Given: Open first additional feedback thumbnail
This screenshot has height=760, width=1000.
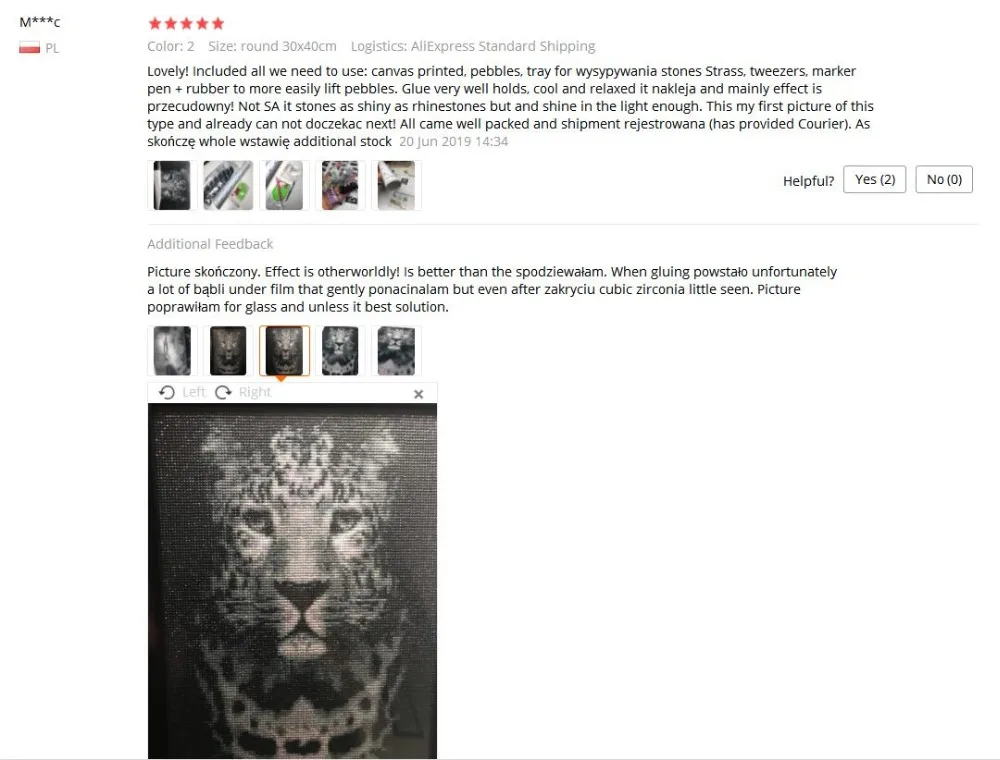Looking at the screenshot, I should (x=172, y=351).
